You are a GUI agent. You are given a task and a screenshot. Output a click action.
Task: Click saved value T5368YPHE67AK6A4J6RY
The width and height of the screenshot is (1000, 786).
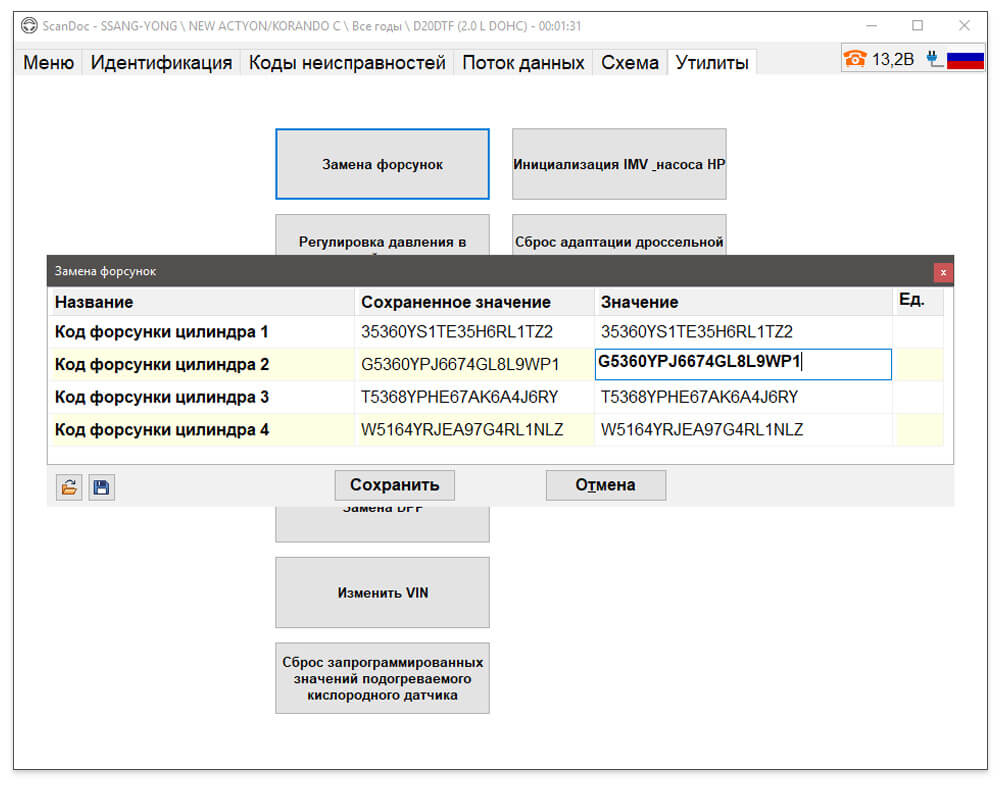(x=459, y=397)
